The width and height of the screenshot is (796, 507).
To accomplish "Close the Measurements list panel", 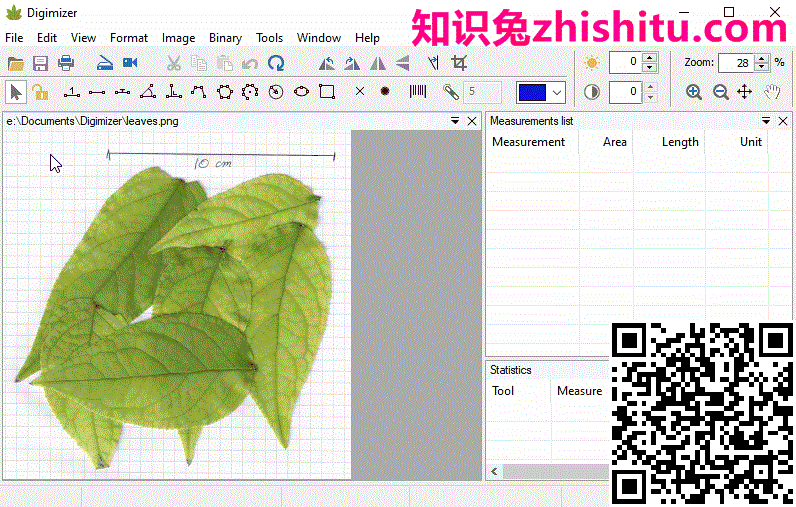I will (x=783, y=121).
